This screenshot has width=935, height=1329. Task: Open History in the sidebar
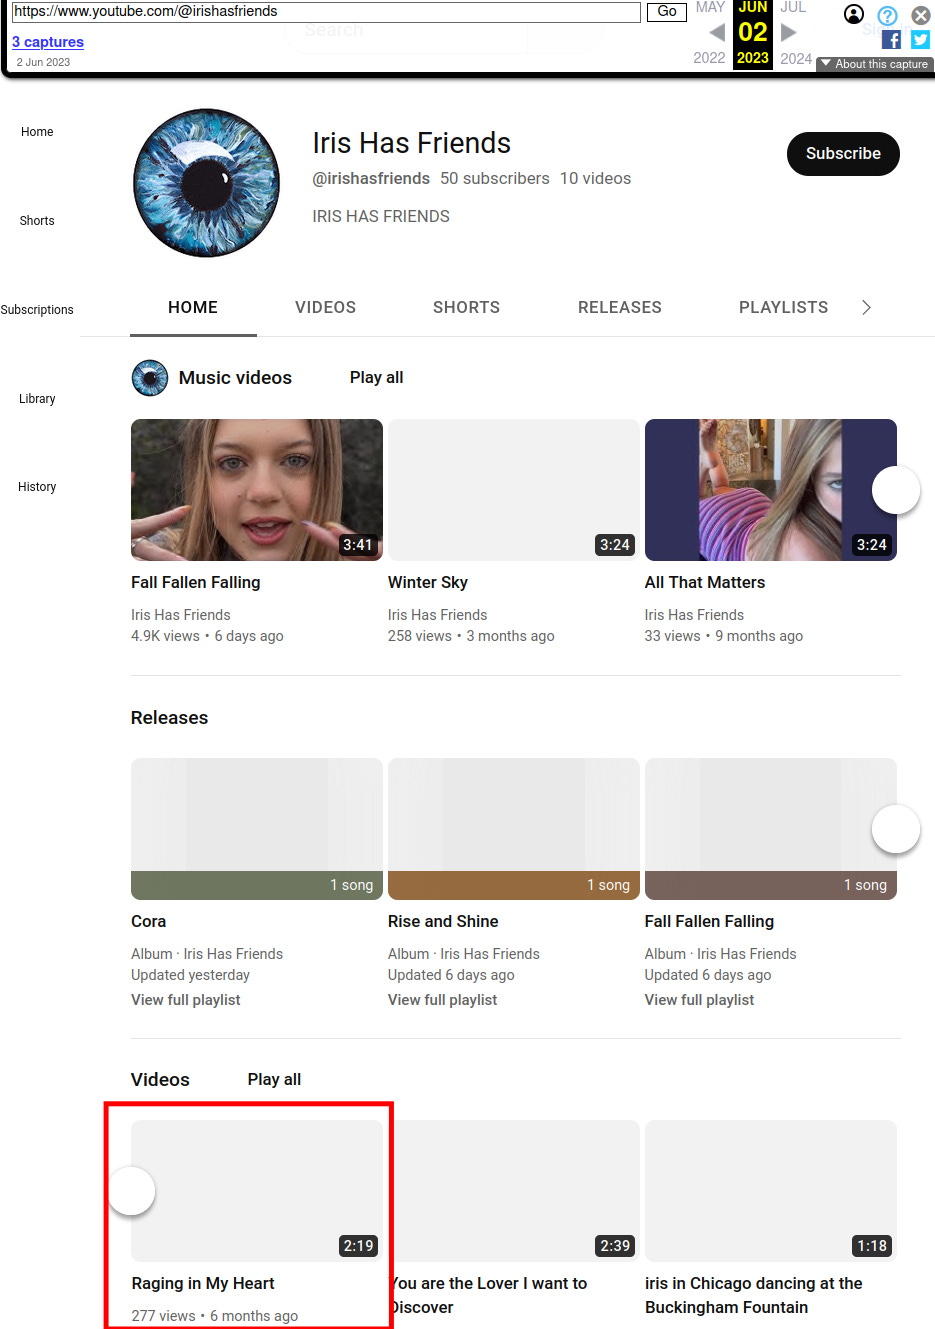37,487
